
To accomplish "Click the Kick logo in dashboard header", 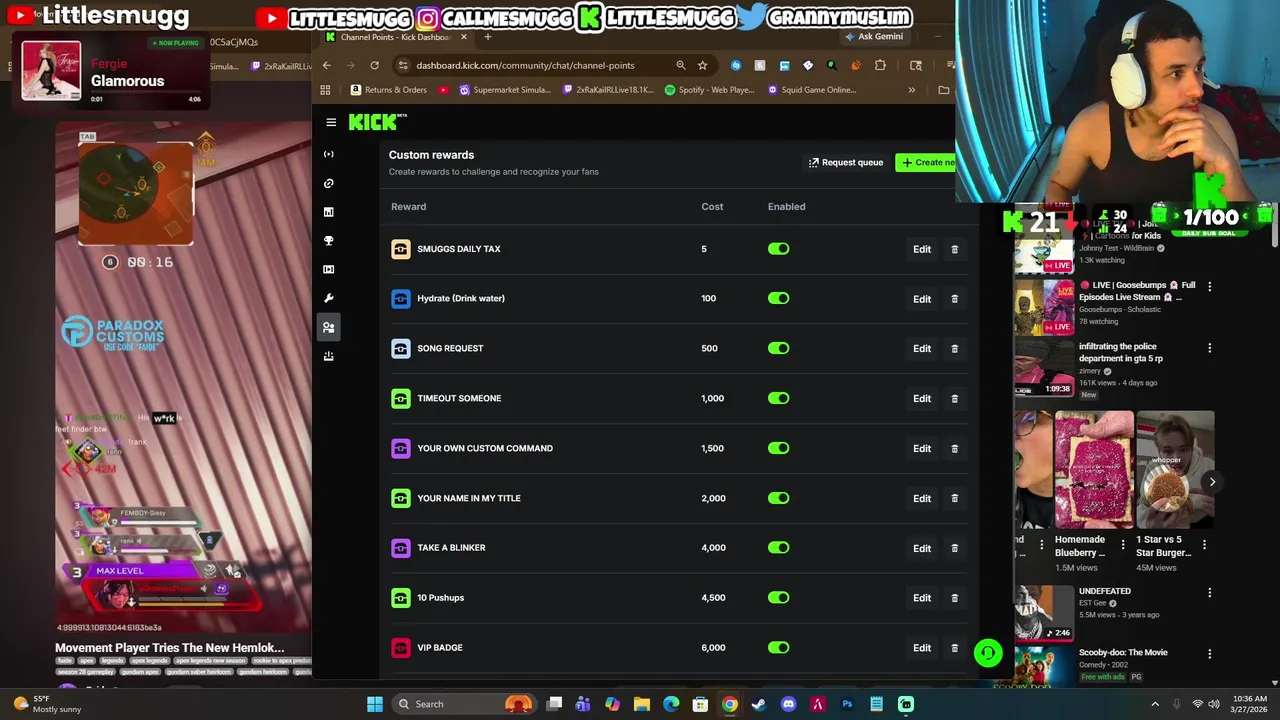I will [377, 122].
